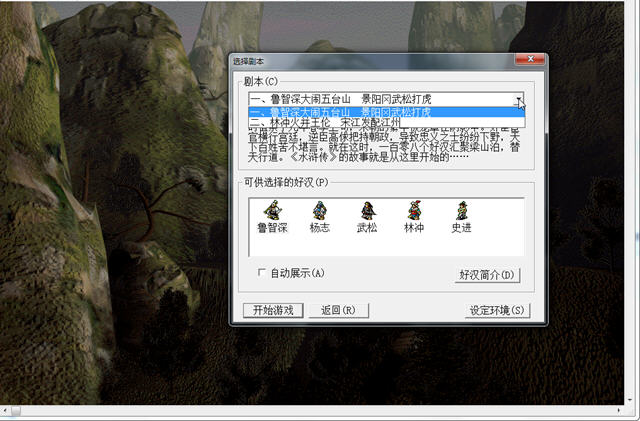Screen dimensions: 640x421
Task: Click the 开始游戏 button
Action: (273, 310)
